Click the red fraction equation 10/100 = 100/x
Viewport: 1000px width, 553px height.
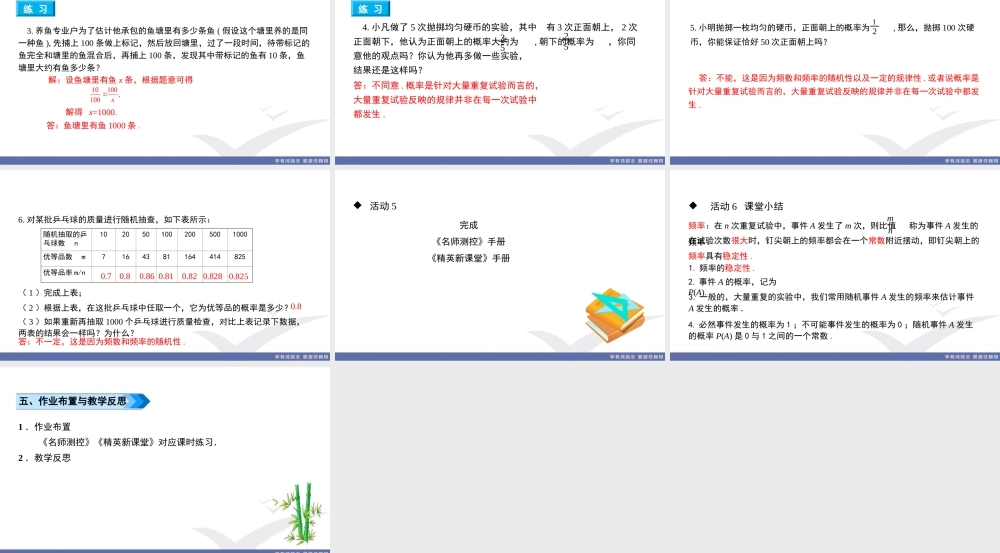tap(104, 95)
